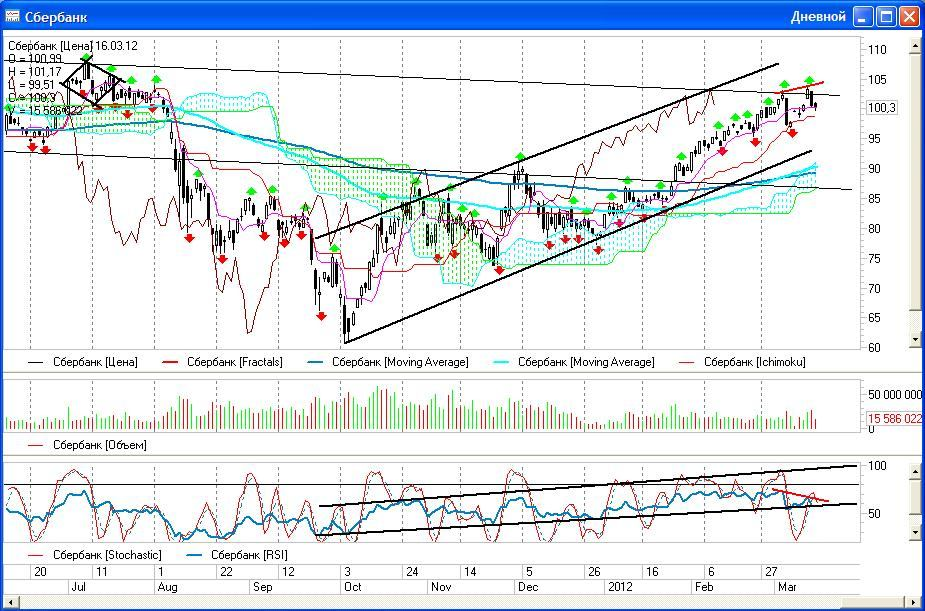Click the down arrow of the price scale scrollbar
The image size is (925, 611).
916,339
